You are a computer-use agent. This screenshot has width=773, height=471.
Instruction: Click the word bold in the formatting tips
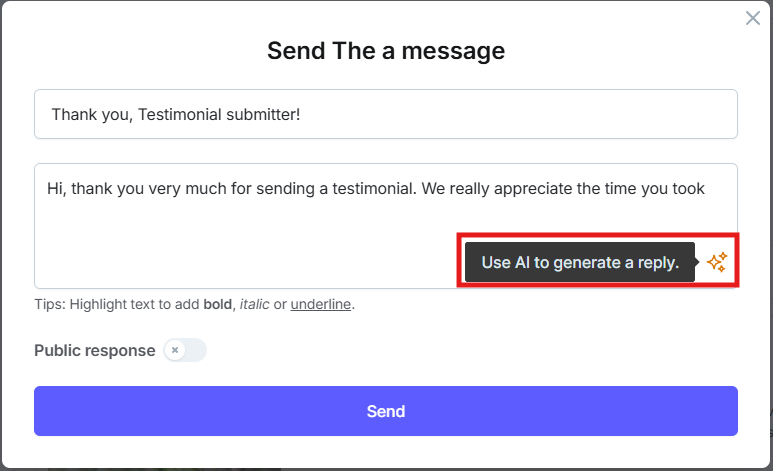(x=217, y=304)
